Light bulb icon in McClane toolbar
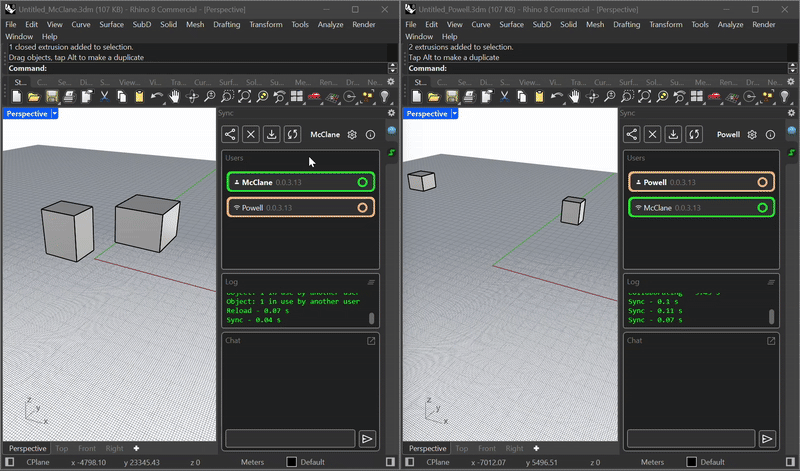 (385, 96)
